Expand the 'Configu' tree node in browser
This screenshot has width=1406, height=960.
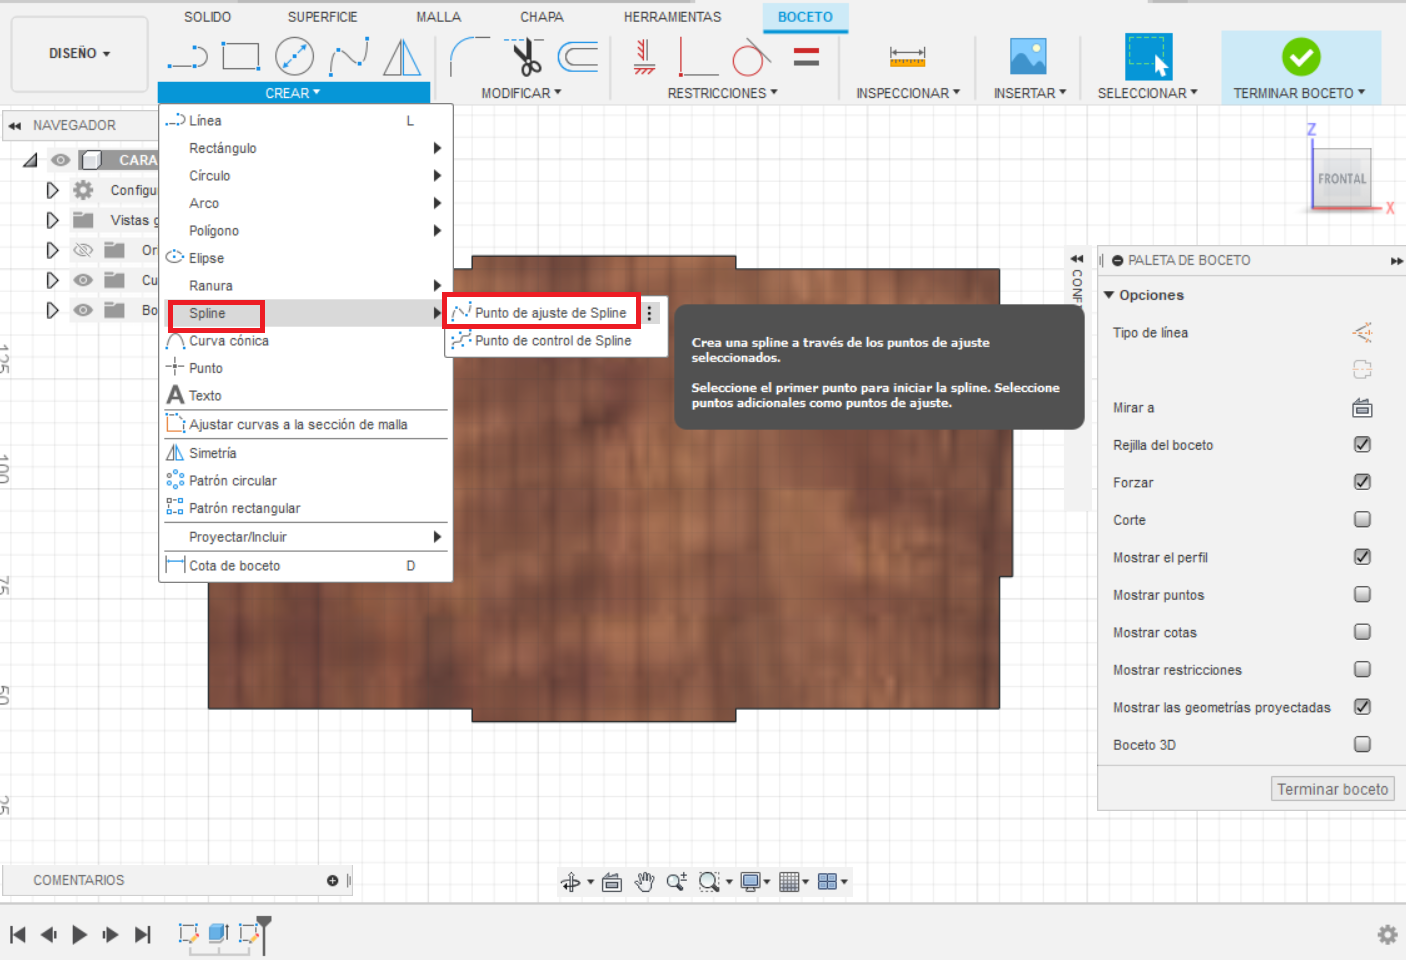pyautogui.click(x=52, y=190)
